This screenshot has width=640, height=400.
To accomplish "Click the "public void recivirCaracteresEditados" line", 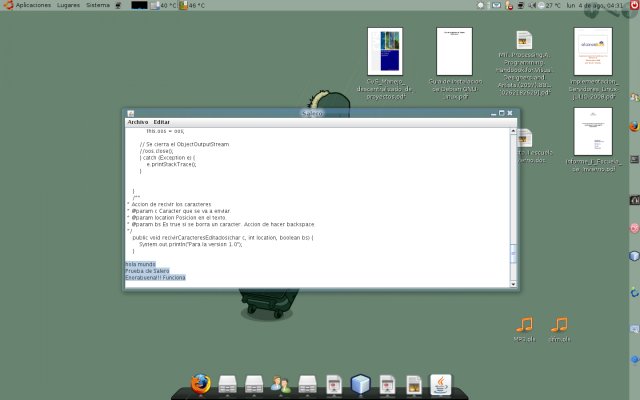I will point(223,238).
